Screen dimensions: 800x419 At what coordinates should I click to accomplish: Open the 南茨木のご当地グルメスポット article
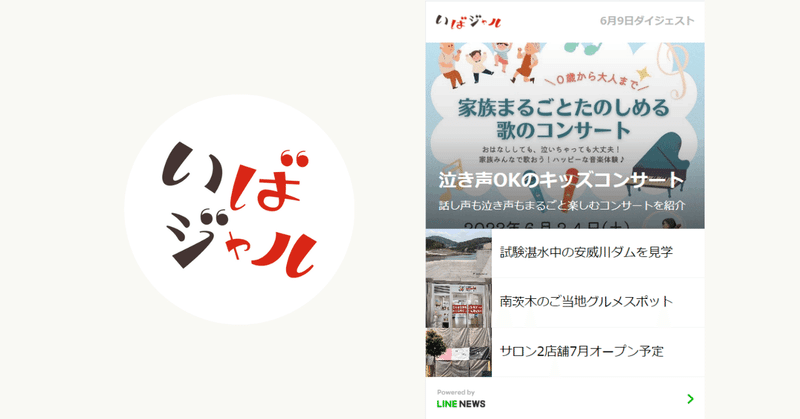click(586, 302)
